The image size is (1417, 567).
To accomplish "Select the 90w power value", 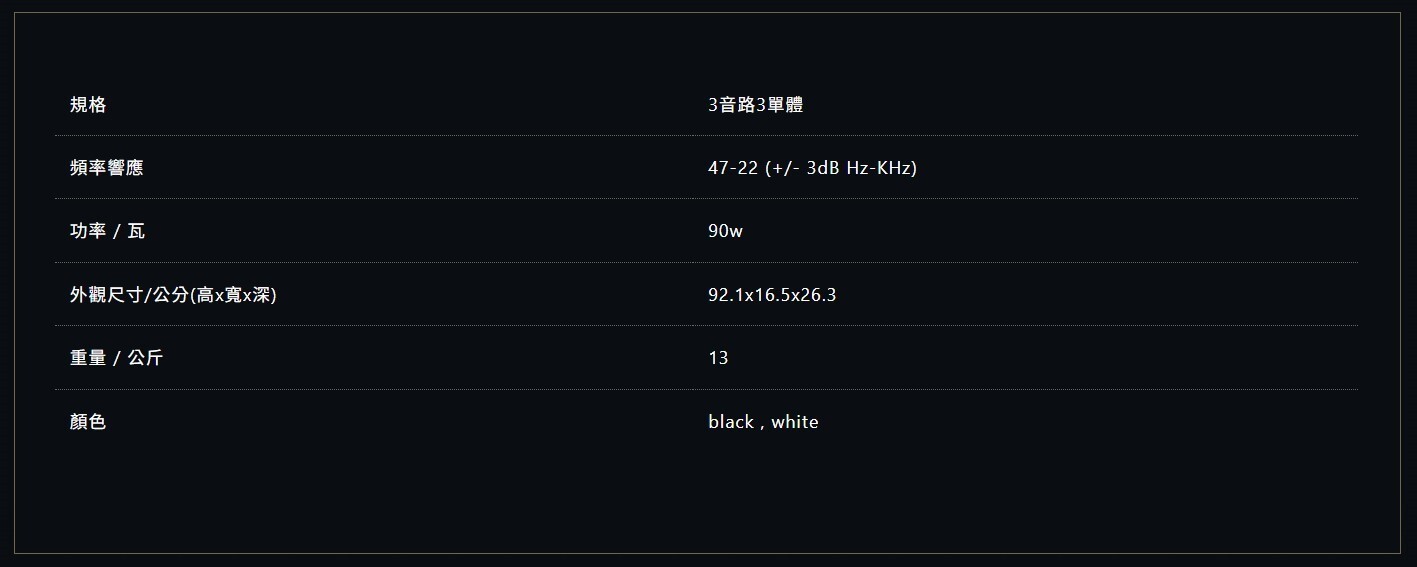I will tap(725, 231).
